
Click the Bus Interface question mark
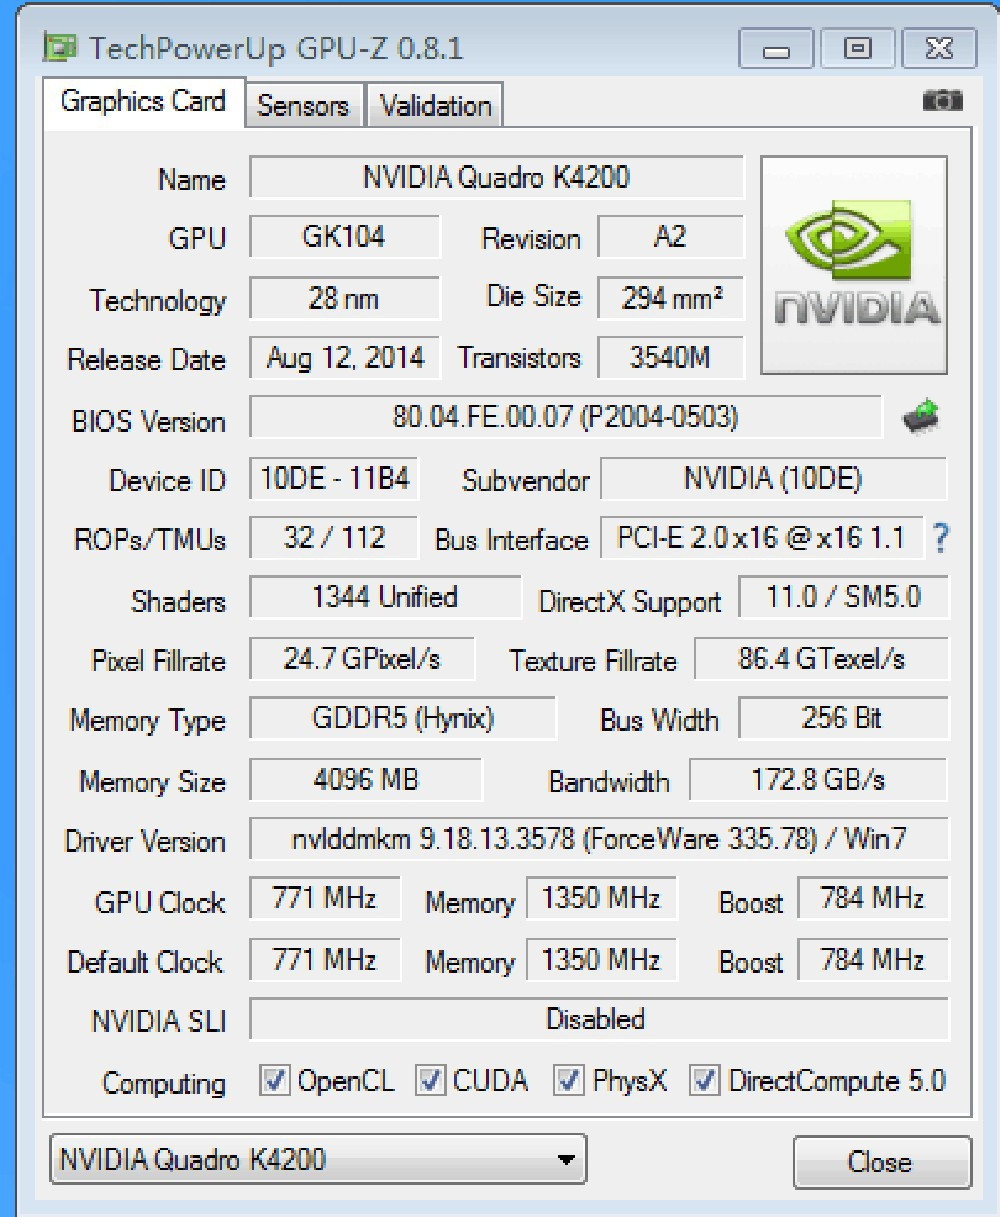pos(941,540)
